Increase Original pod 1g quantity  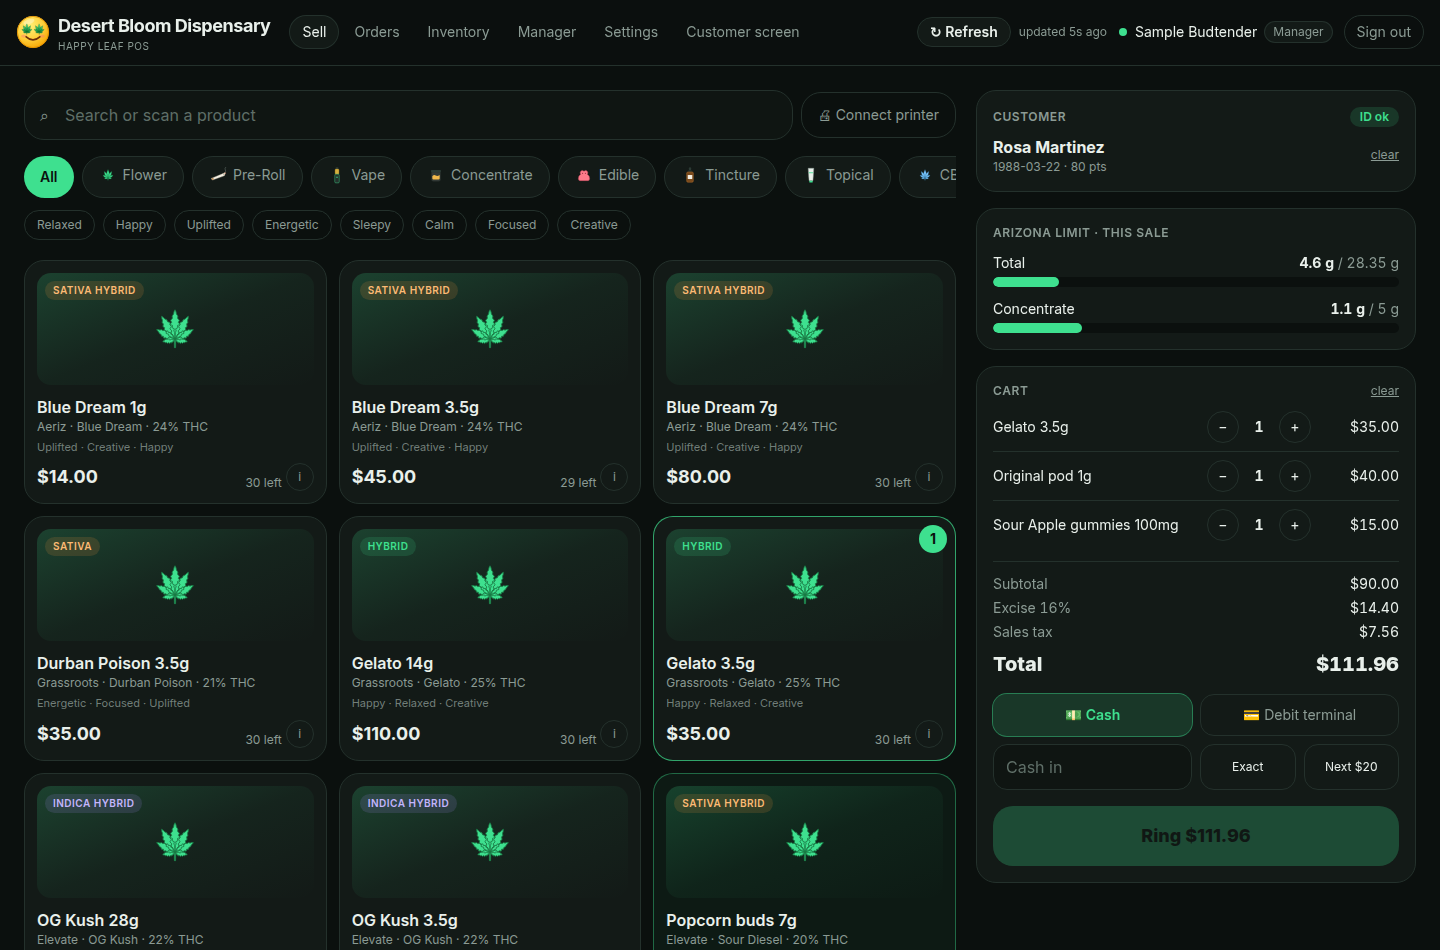click(x=1294, y=476)
